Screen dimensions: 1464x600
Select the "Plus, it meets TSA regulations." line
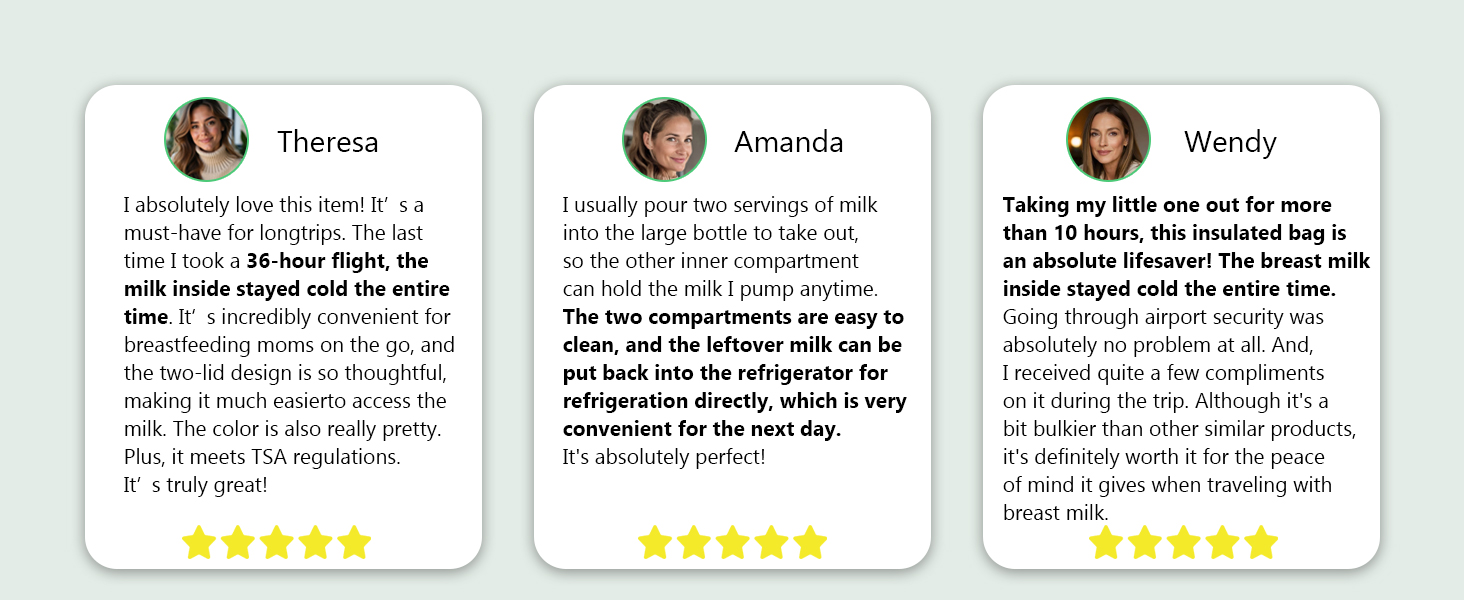pyautogui.click(x=262, y=458)
